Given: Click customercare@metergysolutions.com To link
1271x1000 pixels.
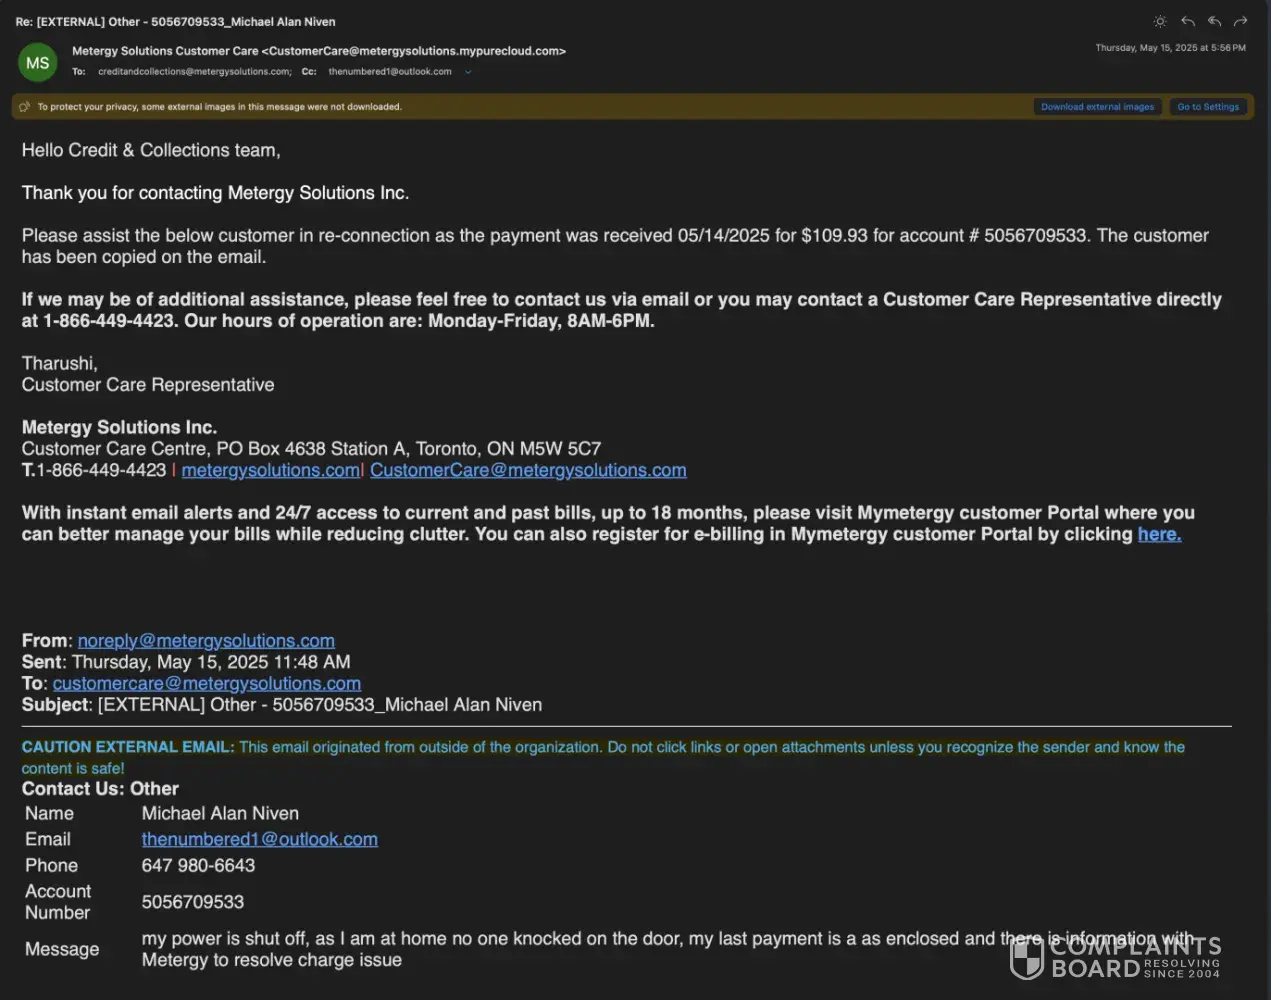Looking at the screenshot, I should tap(207, 684).
